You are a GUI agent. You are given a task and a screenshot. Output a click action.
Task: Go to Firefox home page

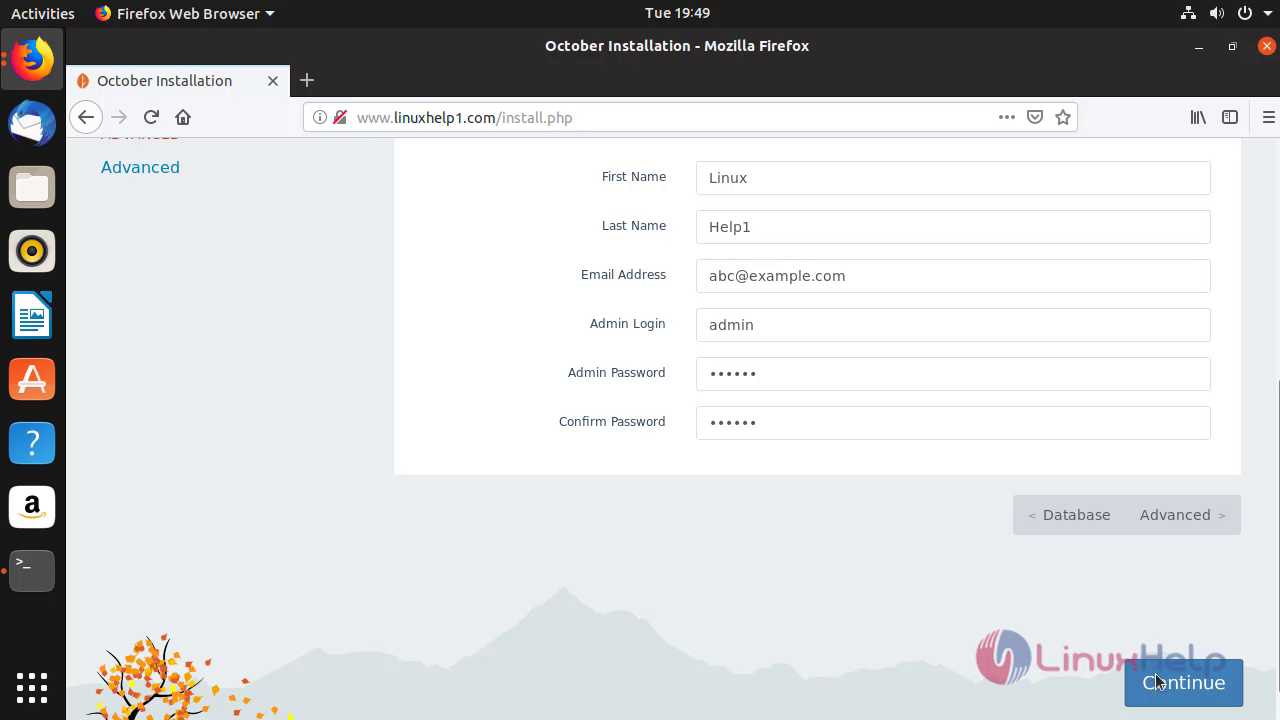183,117
